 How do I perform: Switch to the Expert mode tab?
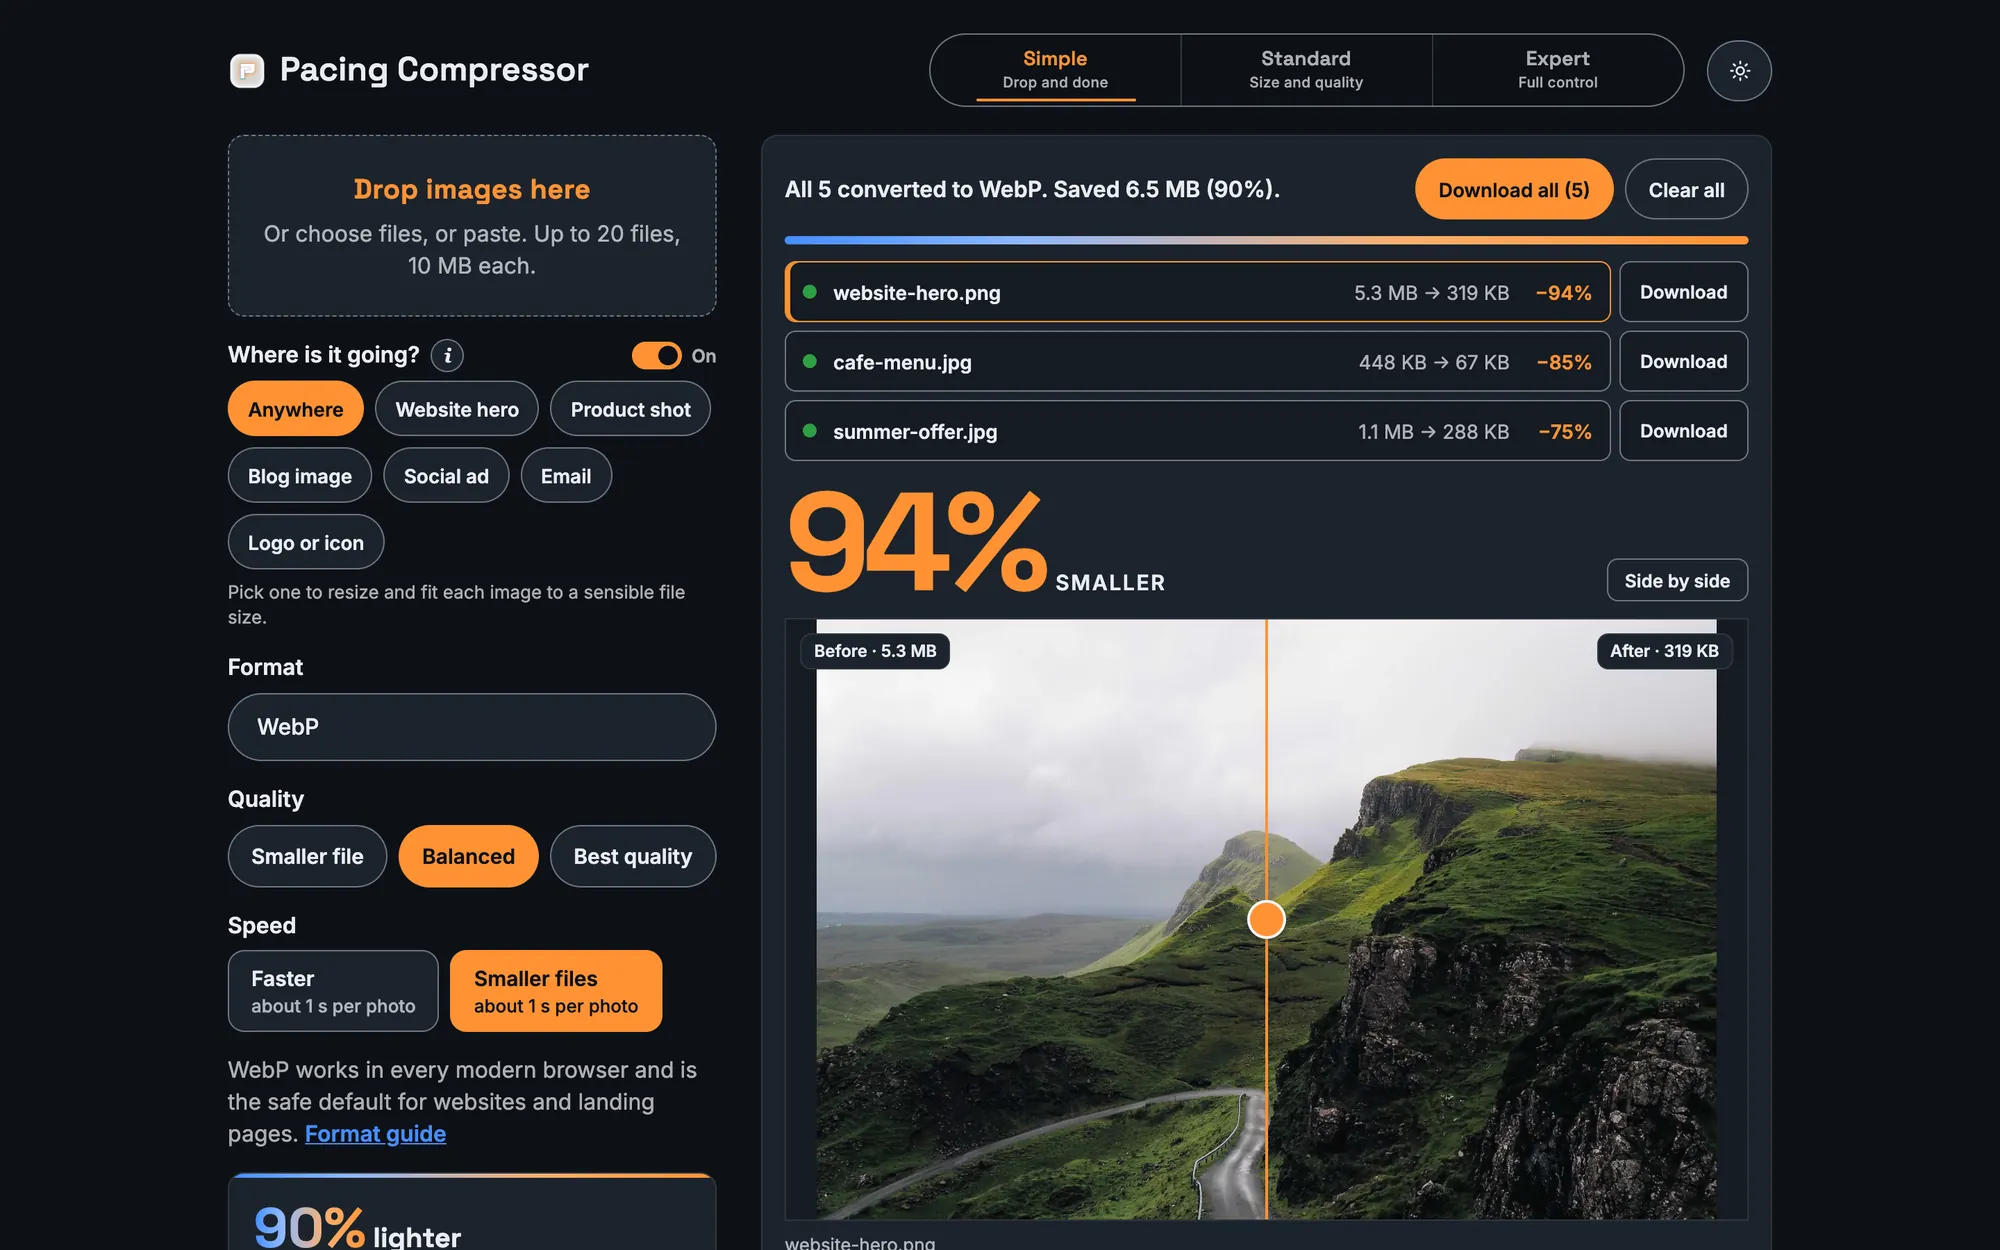point(1557,70)
